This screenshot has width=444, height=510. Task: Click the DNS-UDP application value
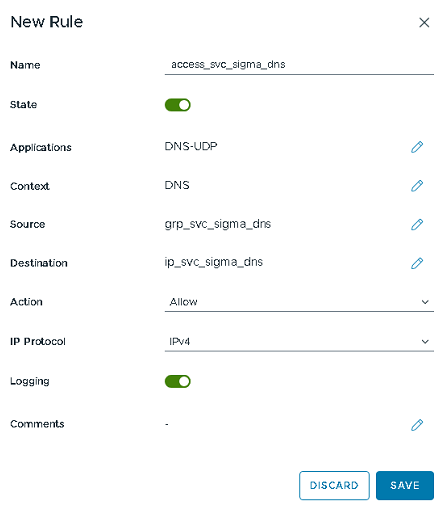(191, 146)
